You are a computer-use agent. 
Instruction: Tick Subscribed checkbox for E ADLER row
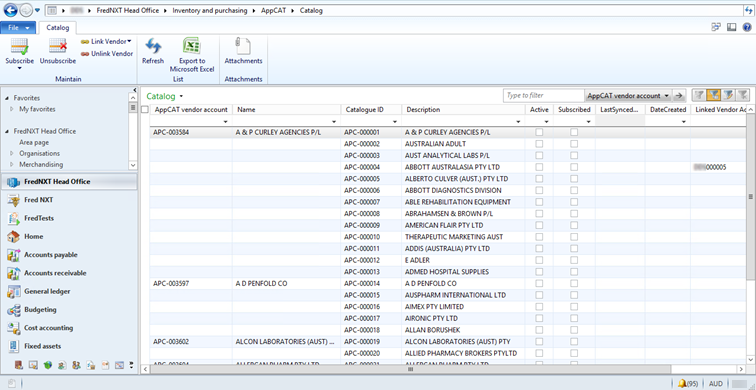point(574,260)
